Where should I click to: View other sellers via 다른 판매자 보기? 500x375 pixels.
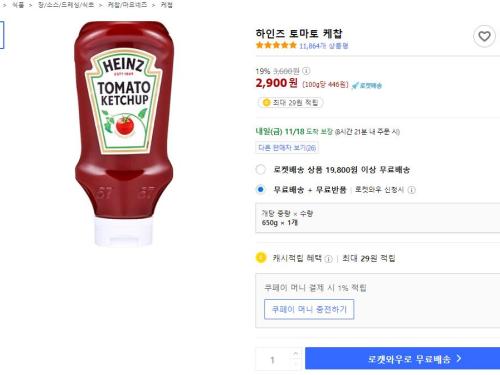(x=287, y=147)
